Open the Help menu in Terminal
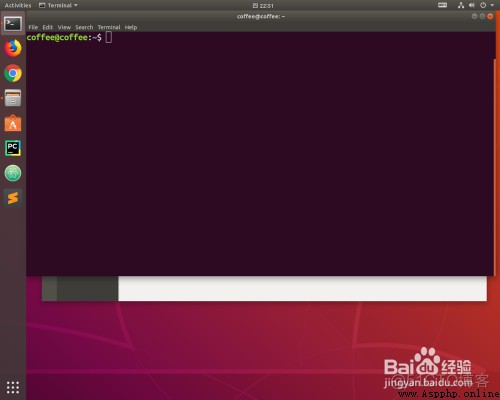Viewport: 500px width, 400px height. pyautogui.click(x=131, y=27)
